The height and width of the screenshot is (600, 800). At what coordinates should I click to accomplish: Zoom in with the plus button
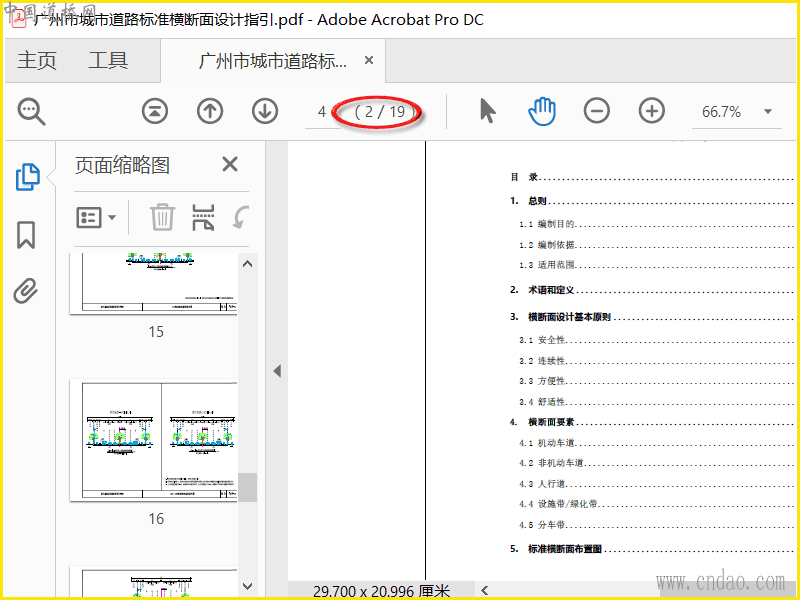click(652, 111)
